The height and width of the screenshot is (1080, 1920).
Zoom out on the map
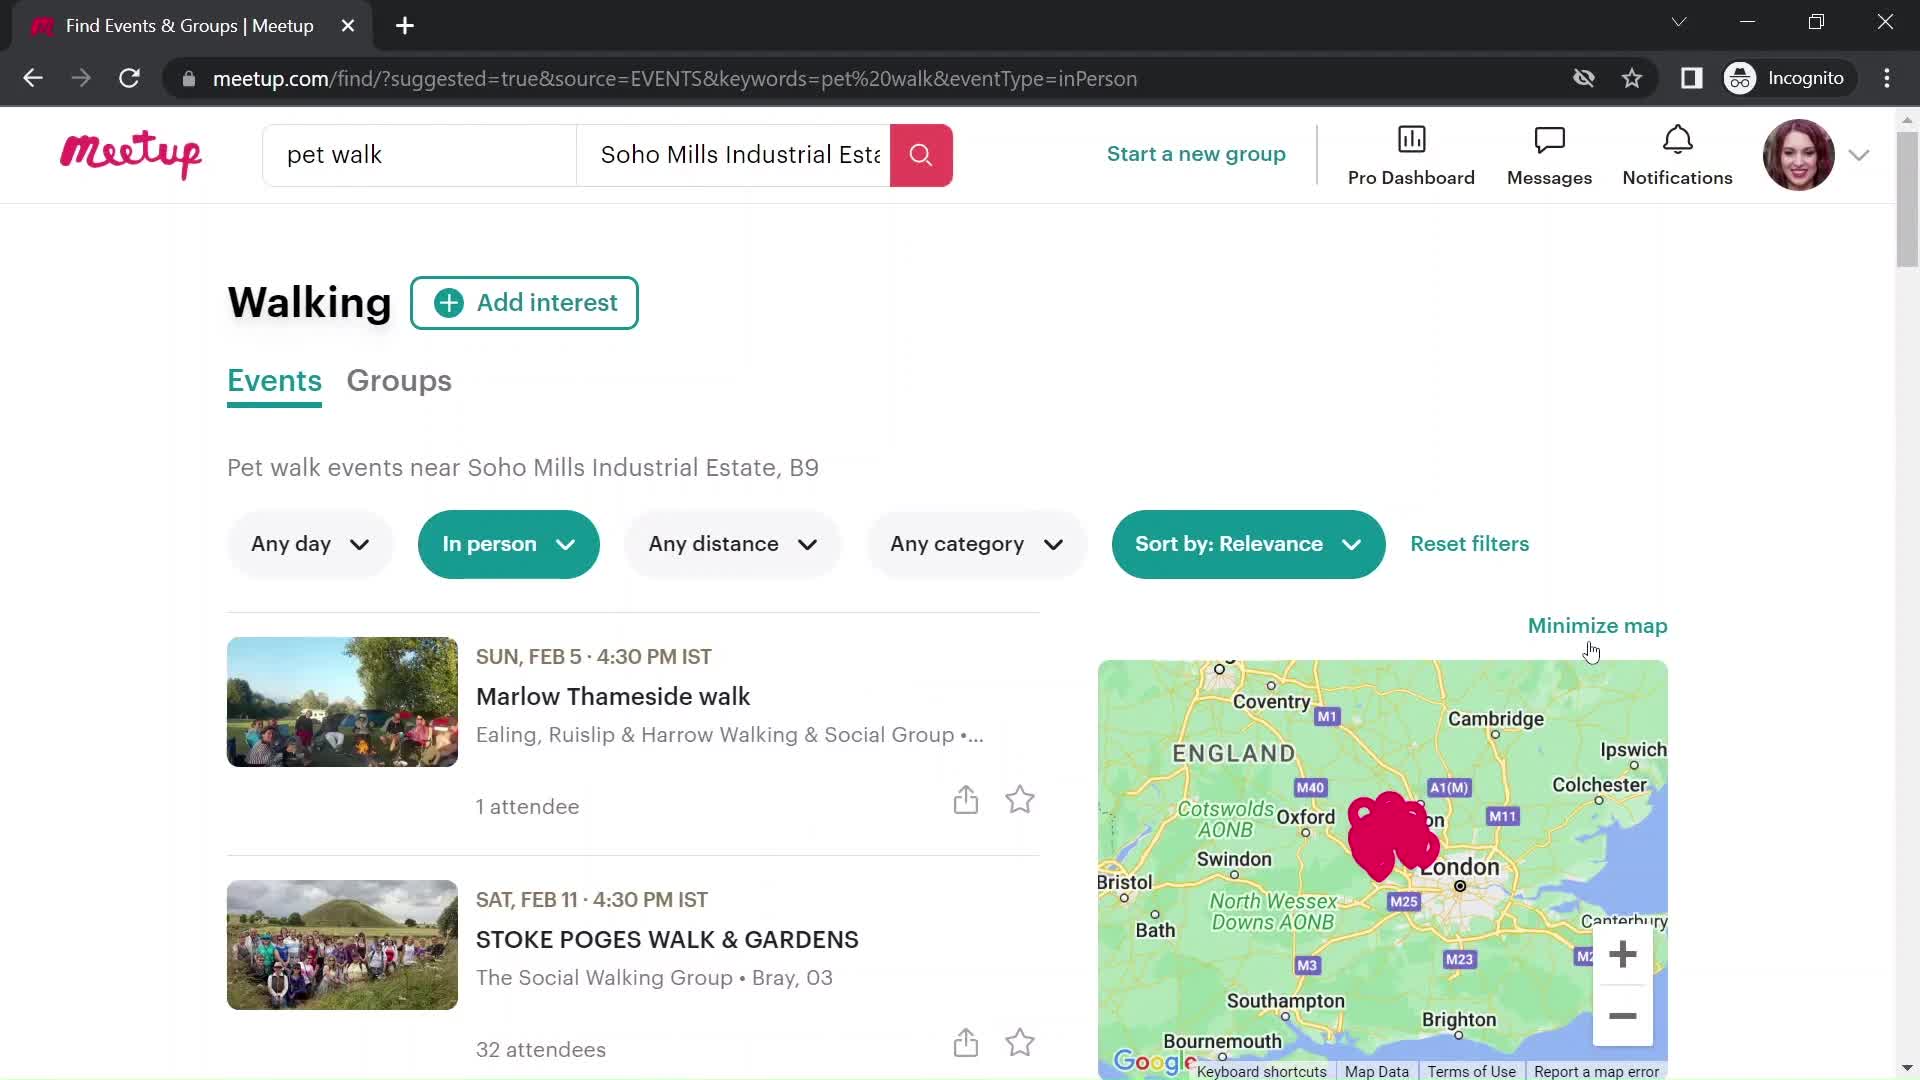1622,1016
